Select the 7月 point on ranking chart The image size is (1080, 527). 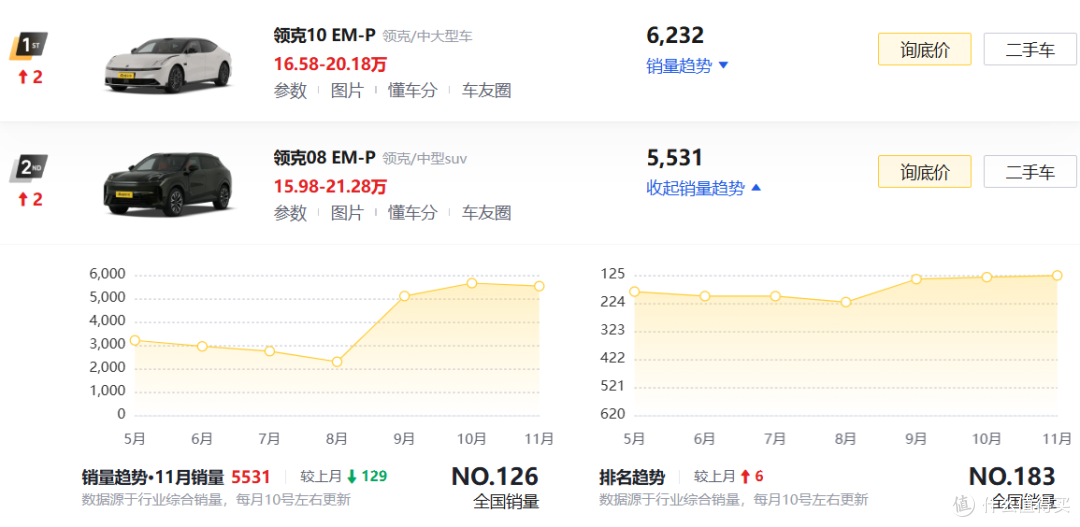coord(775,296)
